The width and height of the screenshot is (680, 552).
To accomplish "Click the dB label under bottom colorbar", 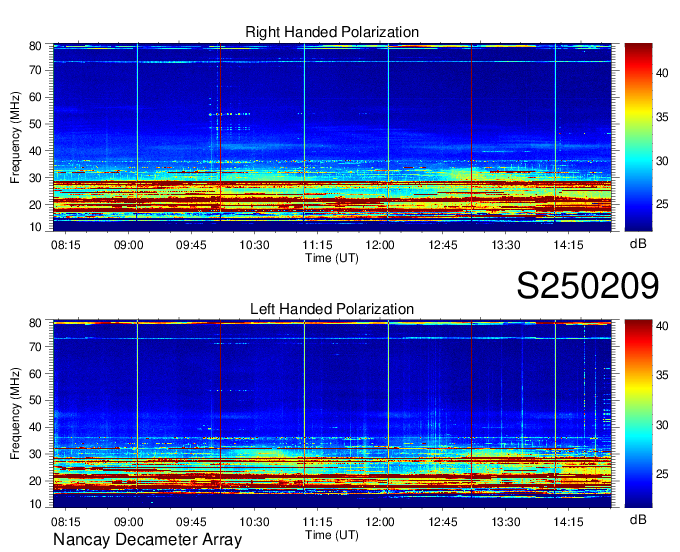I will tap(638, 519).
